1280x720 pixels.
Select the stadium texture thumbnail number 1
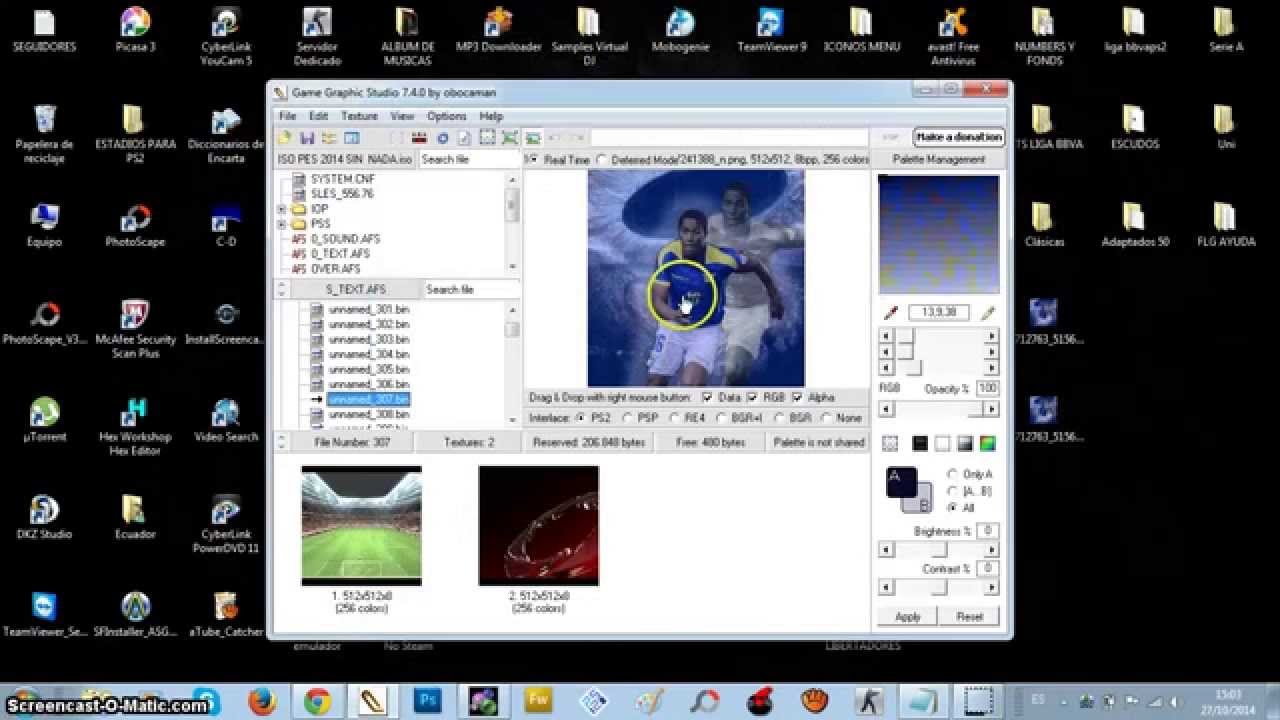click(x=362, y=525)
